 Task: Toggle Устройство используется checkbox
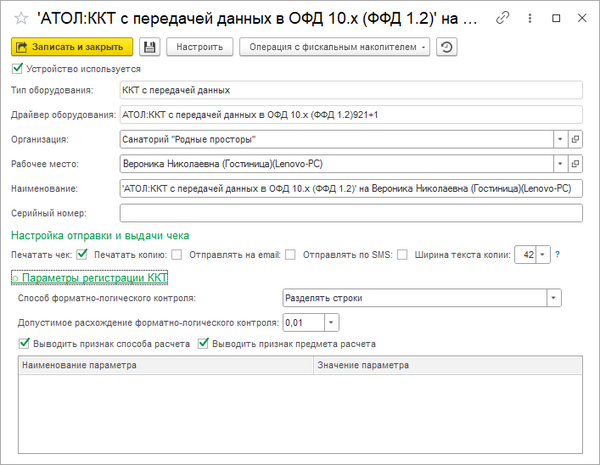coord(17,69)
